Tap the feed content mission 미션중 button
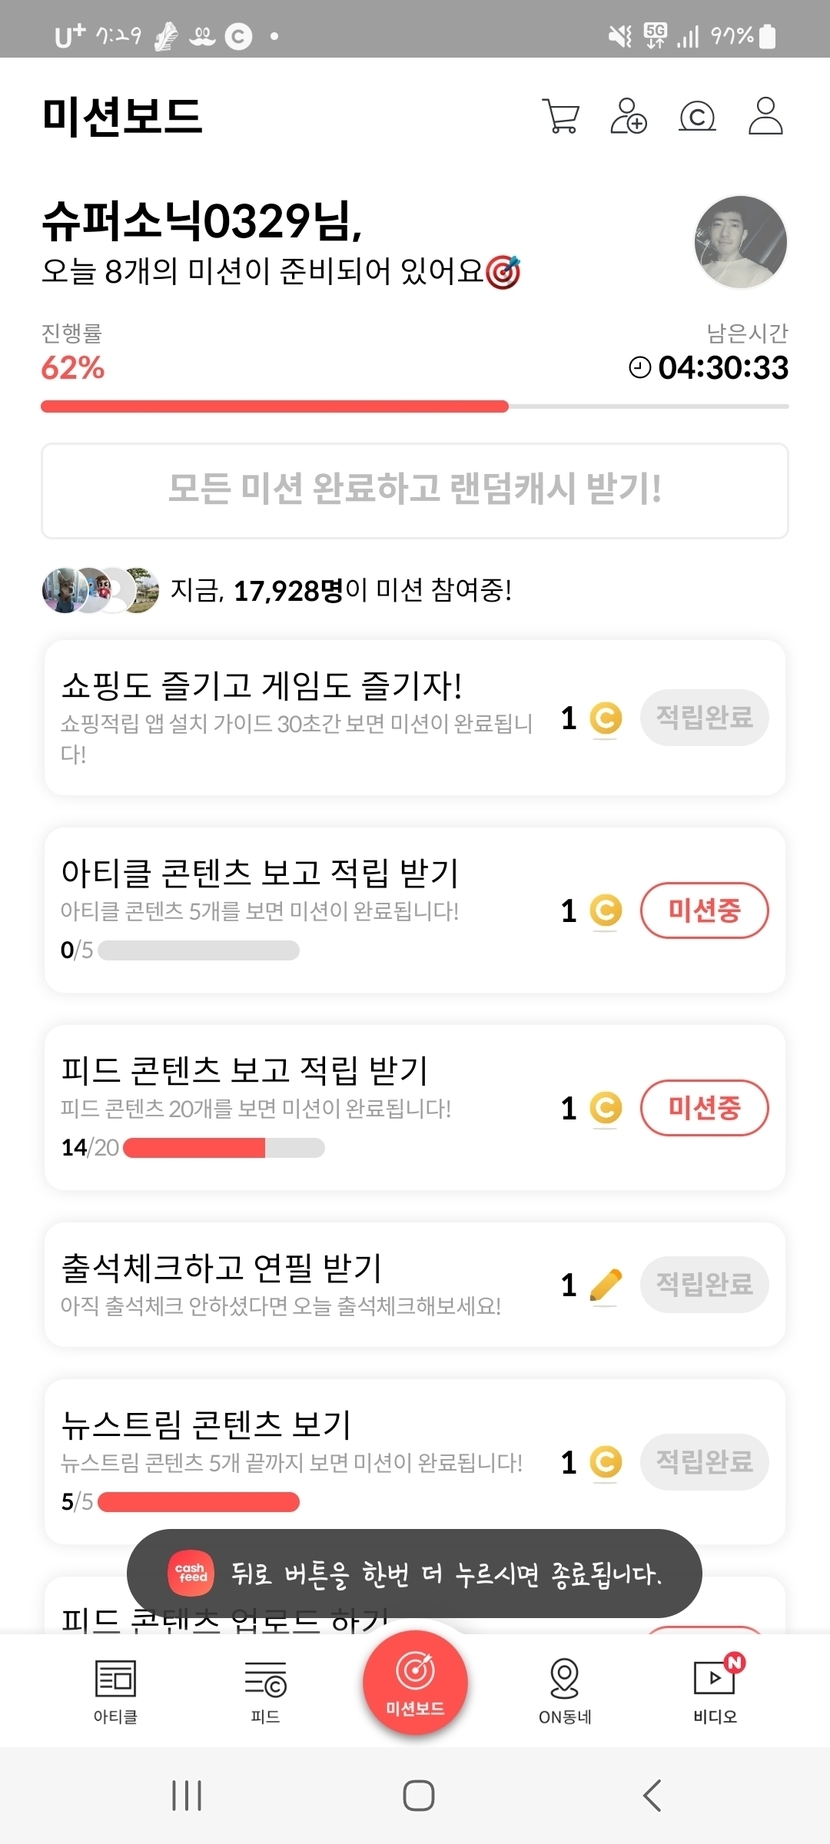The width and height of the screenshot is (830, 1844). pyautogui.click(x=704, y=1107)
